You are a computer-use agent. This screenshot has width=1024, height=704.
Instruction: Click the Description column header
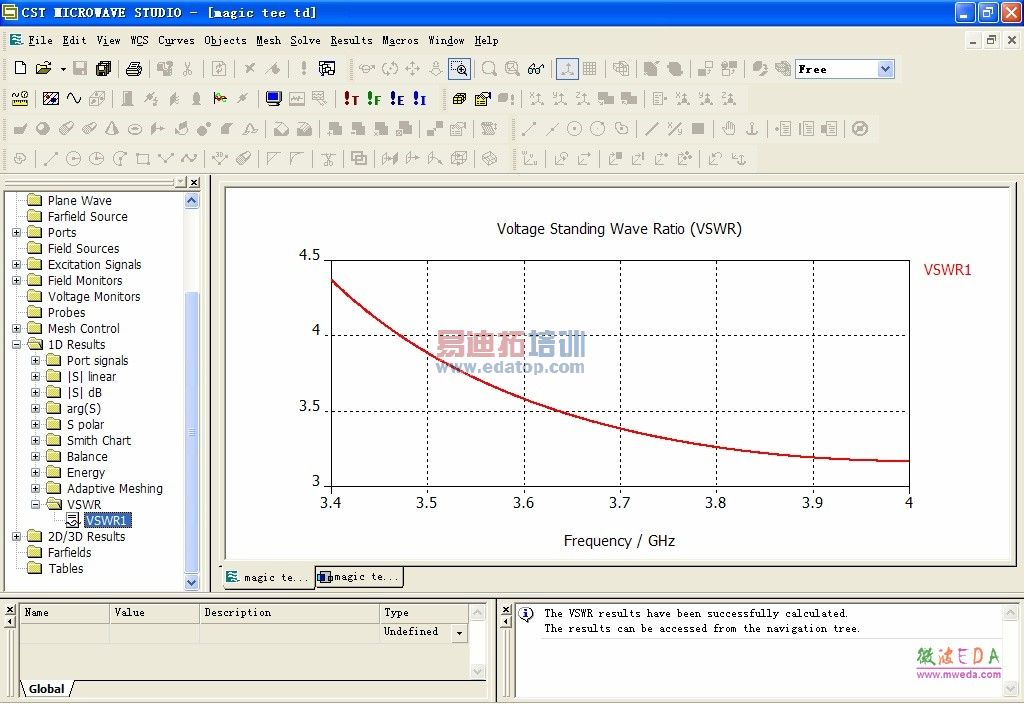(x=289, y=613)
